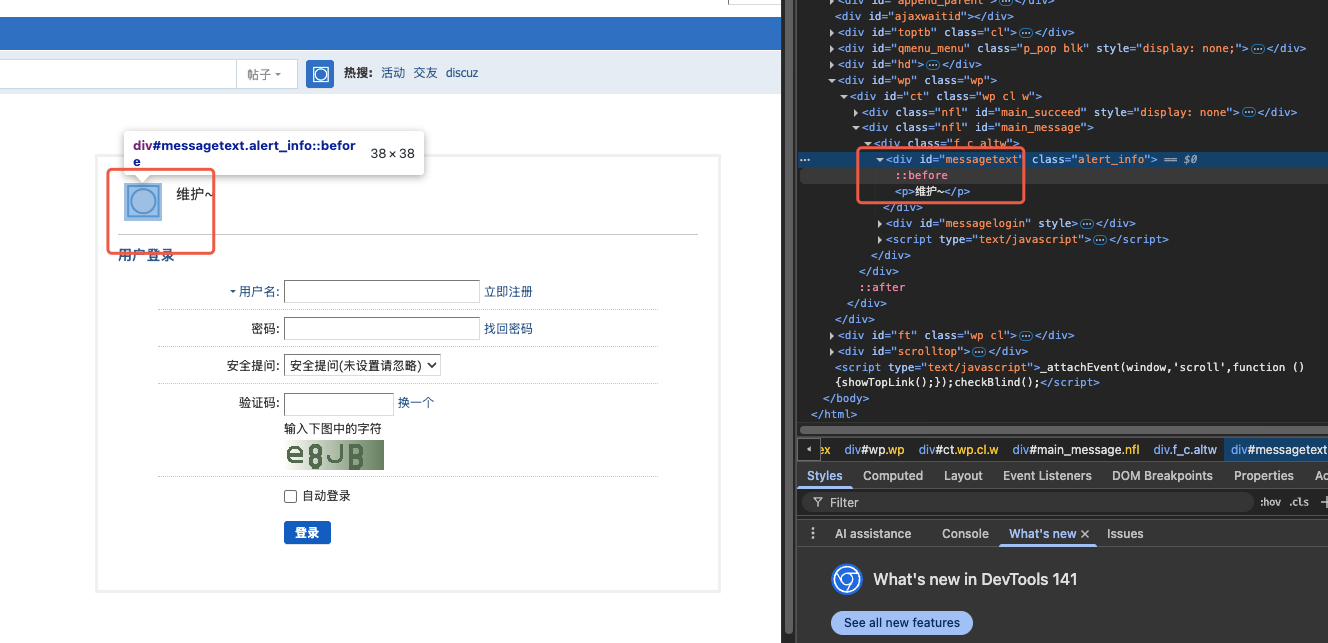Open the 安全提问 dropdown

click(x=362, y=366)
